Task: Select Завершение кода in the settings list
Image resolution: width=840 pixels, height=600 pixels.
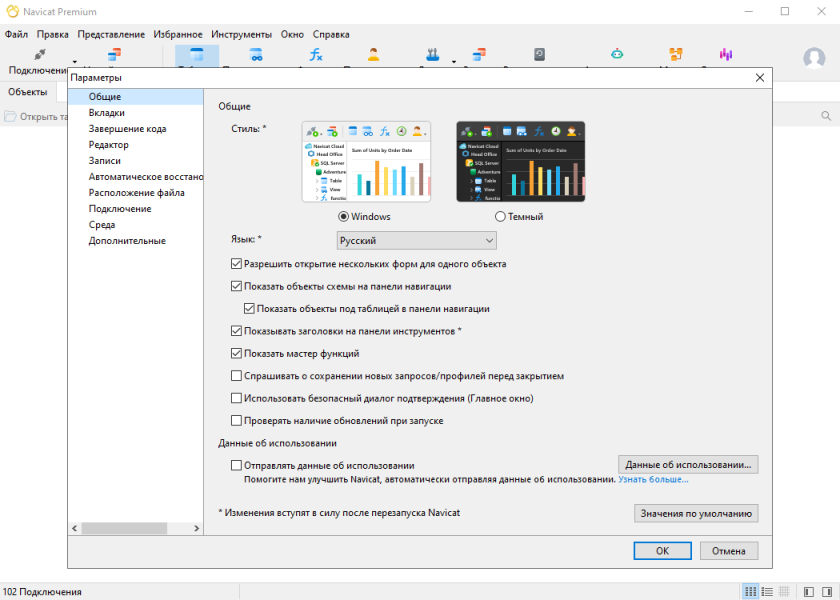Action: pyautogui.click(x=136, y=129)
